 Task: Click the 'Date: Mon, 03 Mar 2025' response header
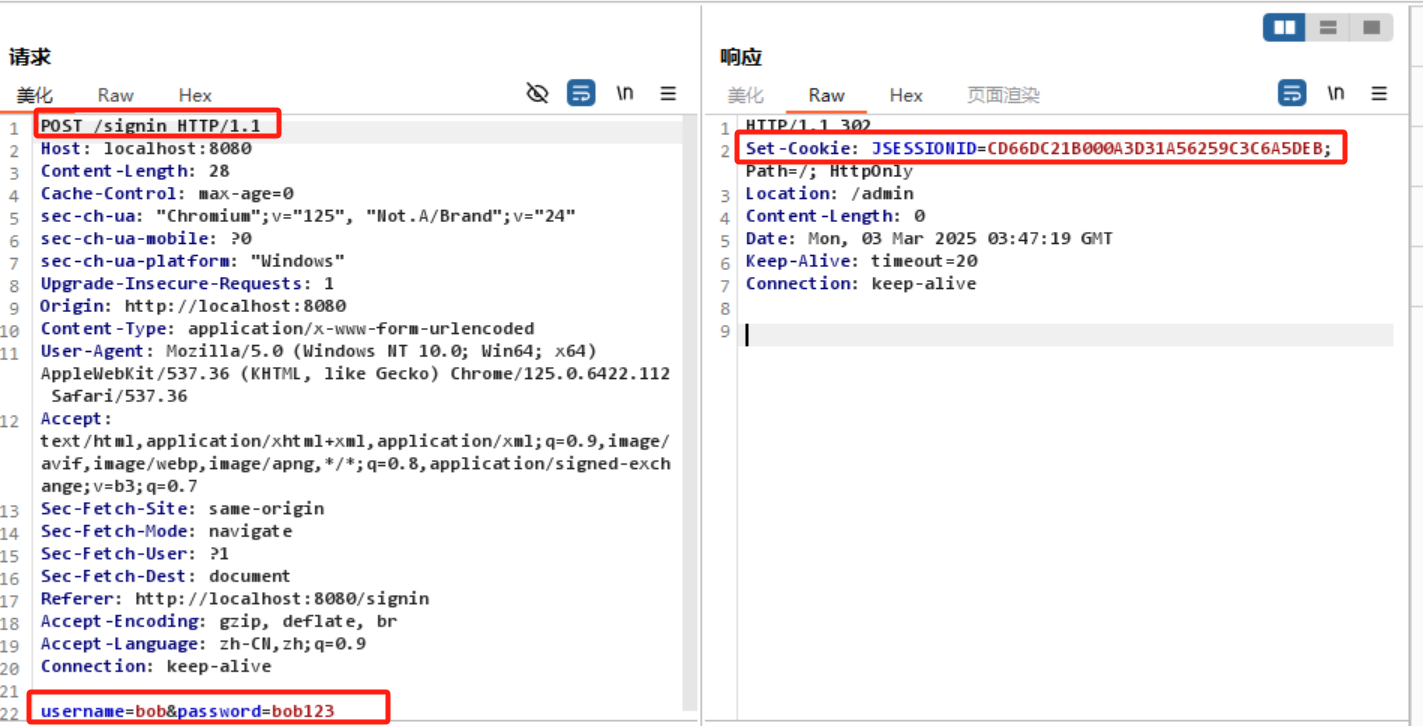tap(929, 239)
